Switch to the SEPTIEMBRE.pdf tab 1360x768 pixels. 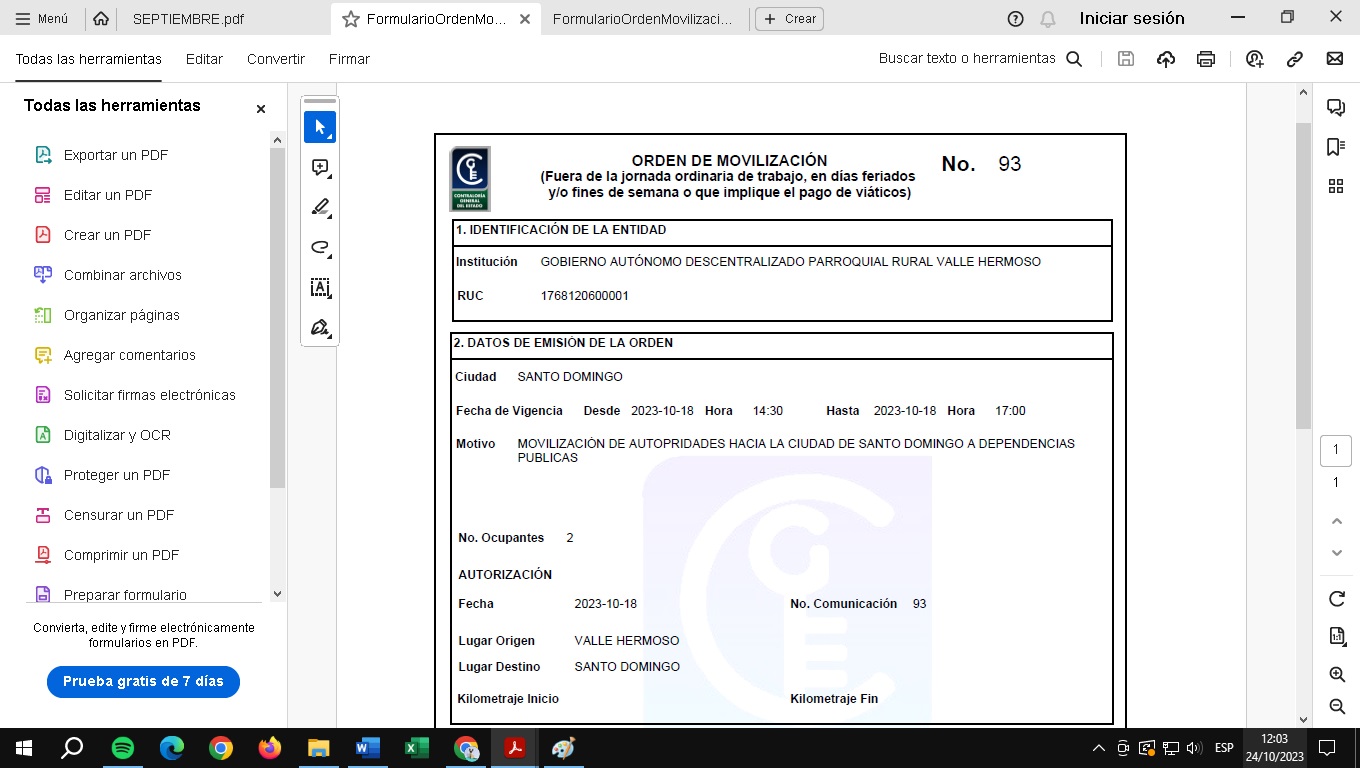point(188,19)
